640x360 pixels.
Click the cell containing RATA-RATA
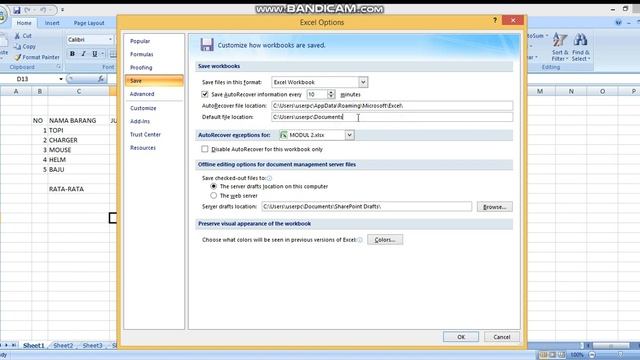78,189
